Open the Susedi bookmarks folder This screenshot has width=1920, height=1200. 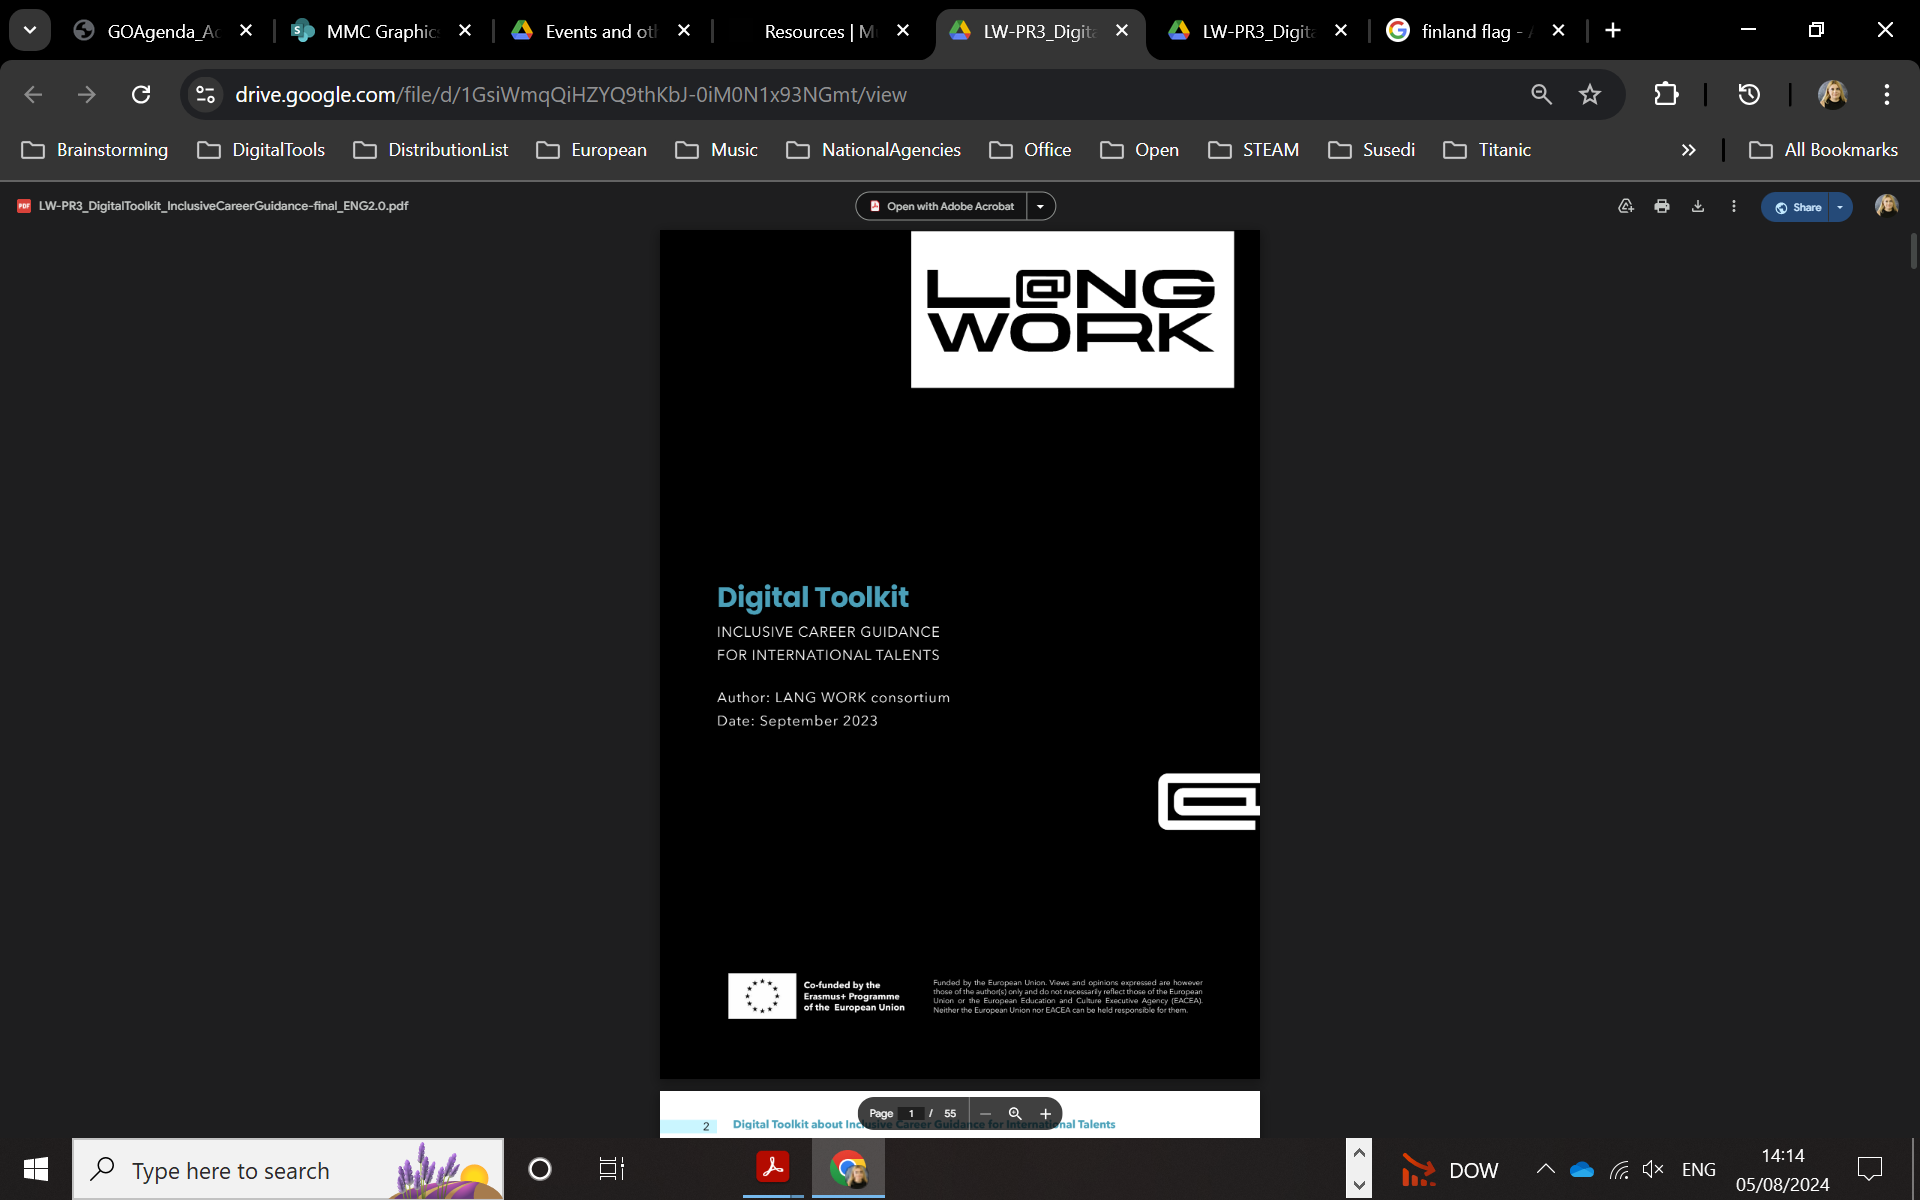pyautogui.click(x=1371, y=150)
